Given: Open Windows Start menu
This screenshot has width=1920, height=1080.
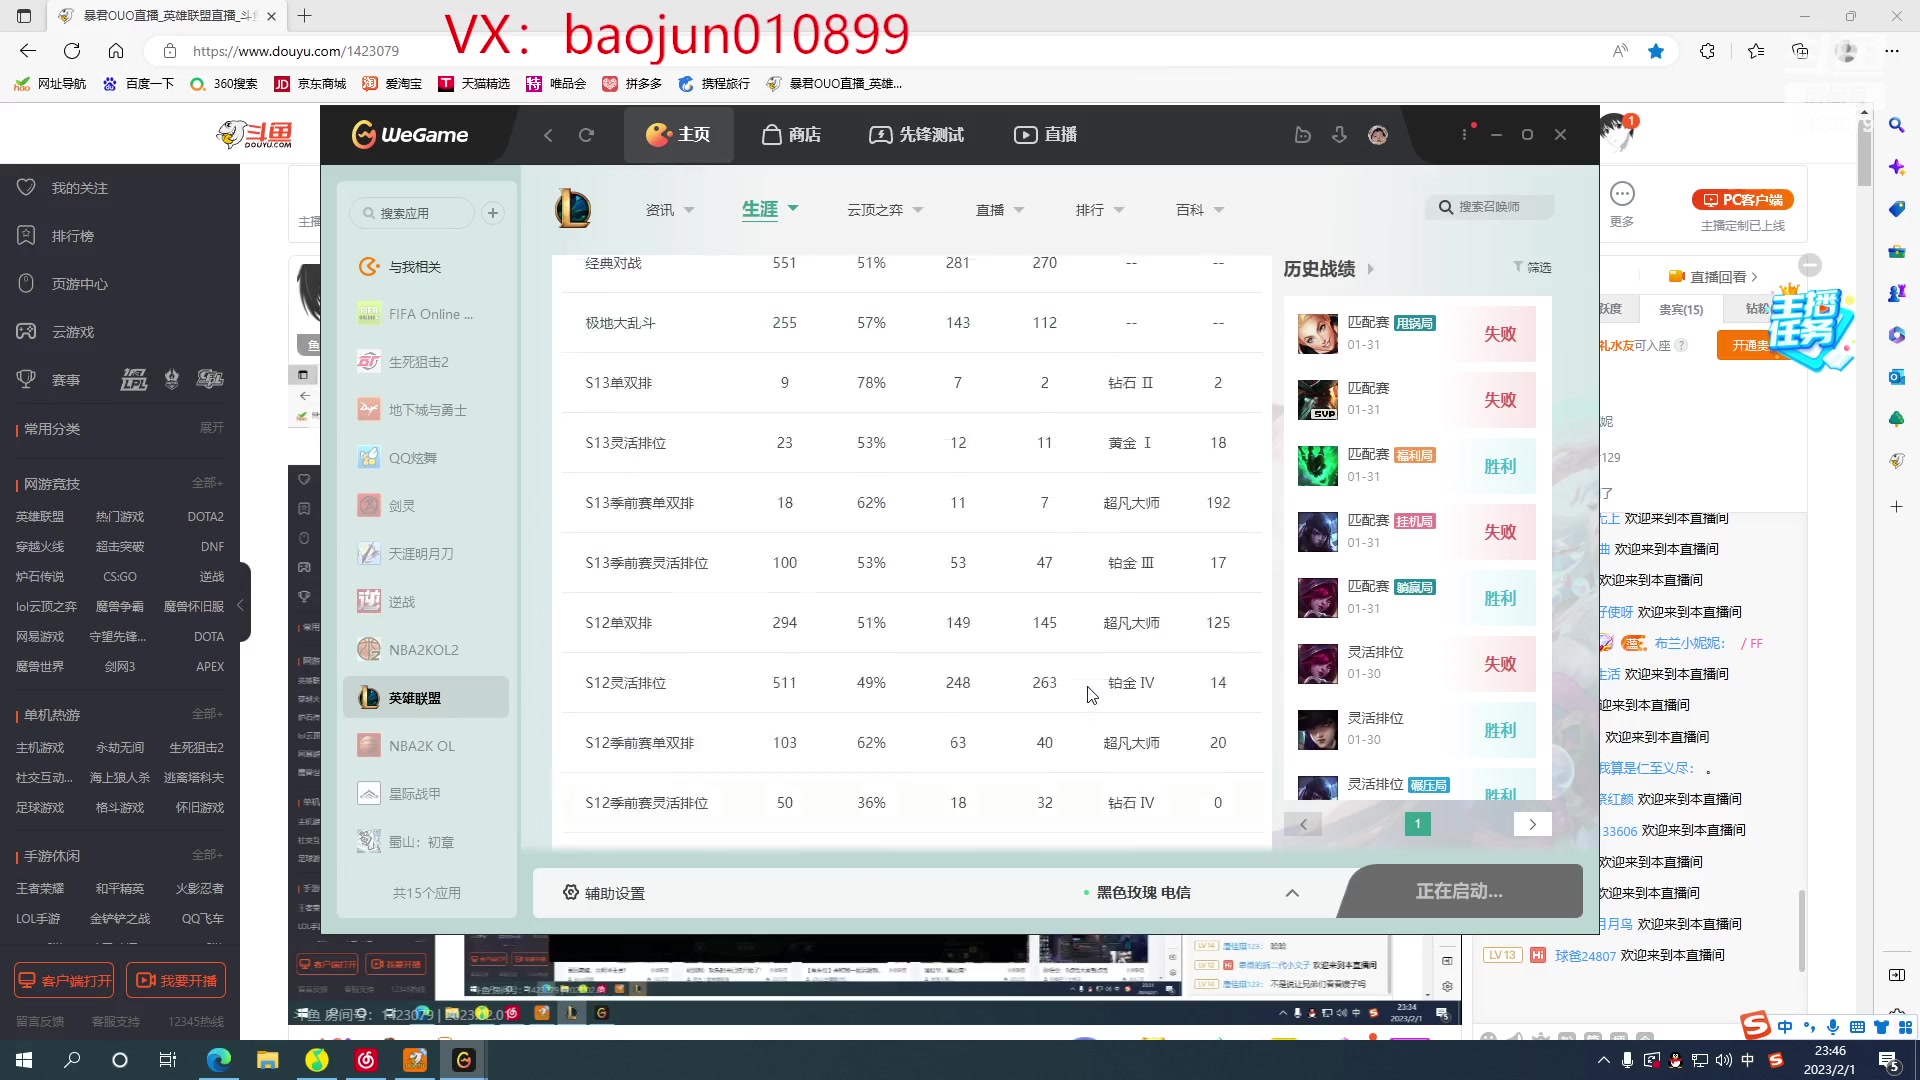Looking at the screenshot, I should [x=24, y=1060].
